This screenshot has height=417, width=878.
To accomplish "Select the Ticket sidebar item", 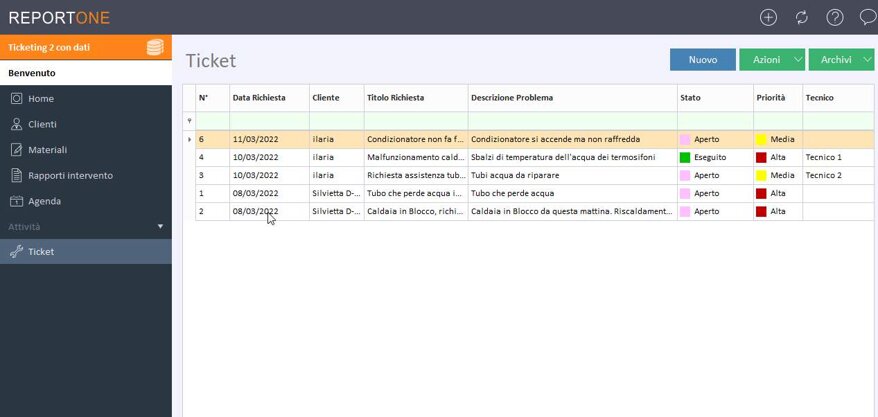I will click(x=41, y=252).
